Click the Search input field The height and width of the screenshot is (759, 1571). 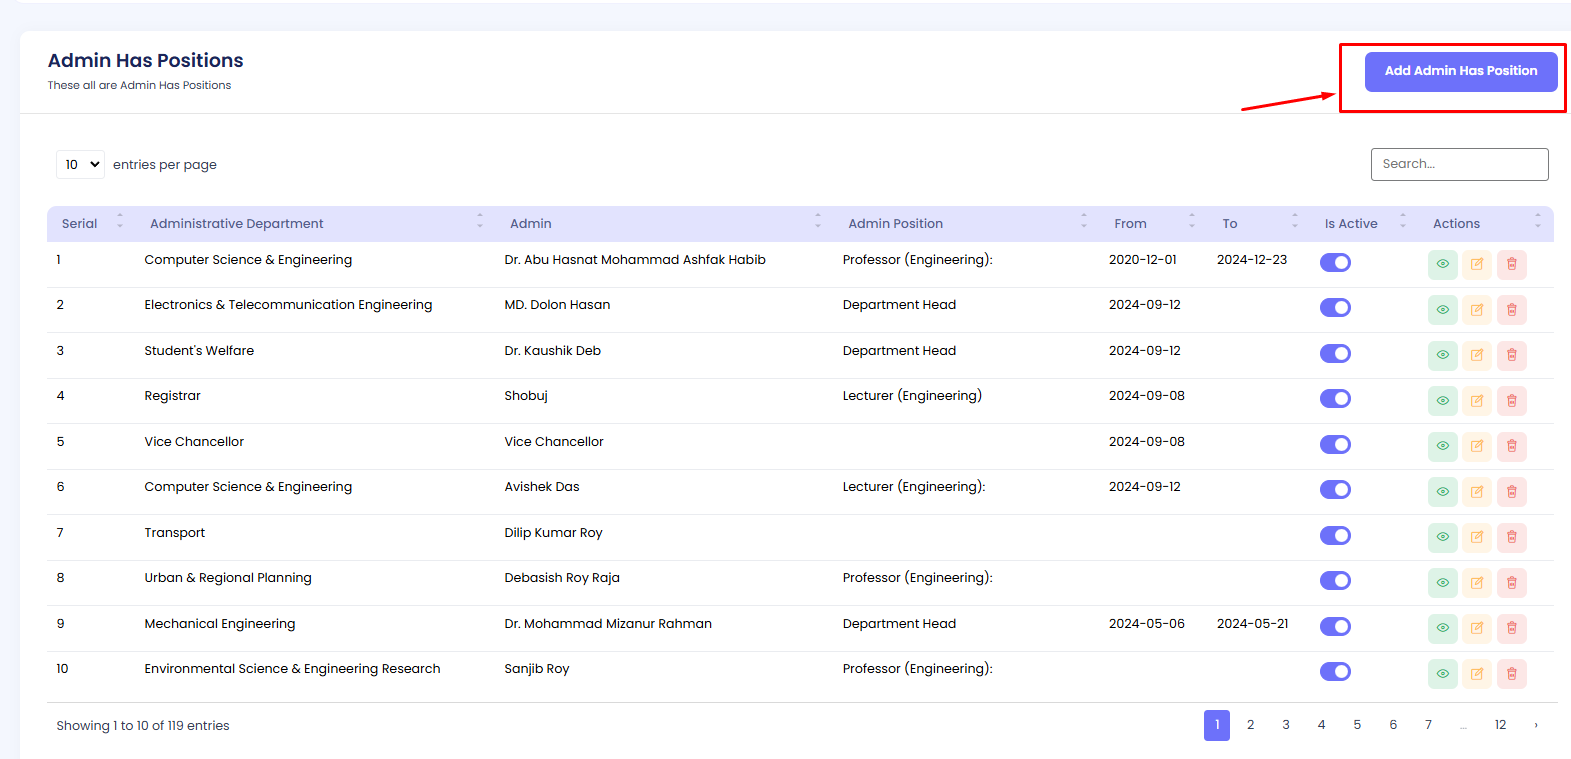click(1459, 164)
